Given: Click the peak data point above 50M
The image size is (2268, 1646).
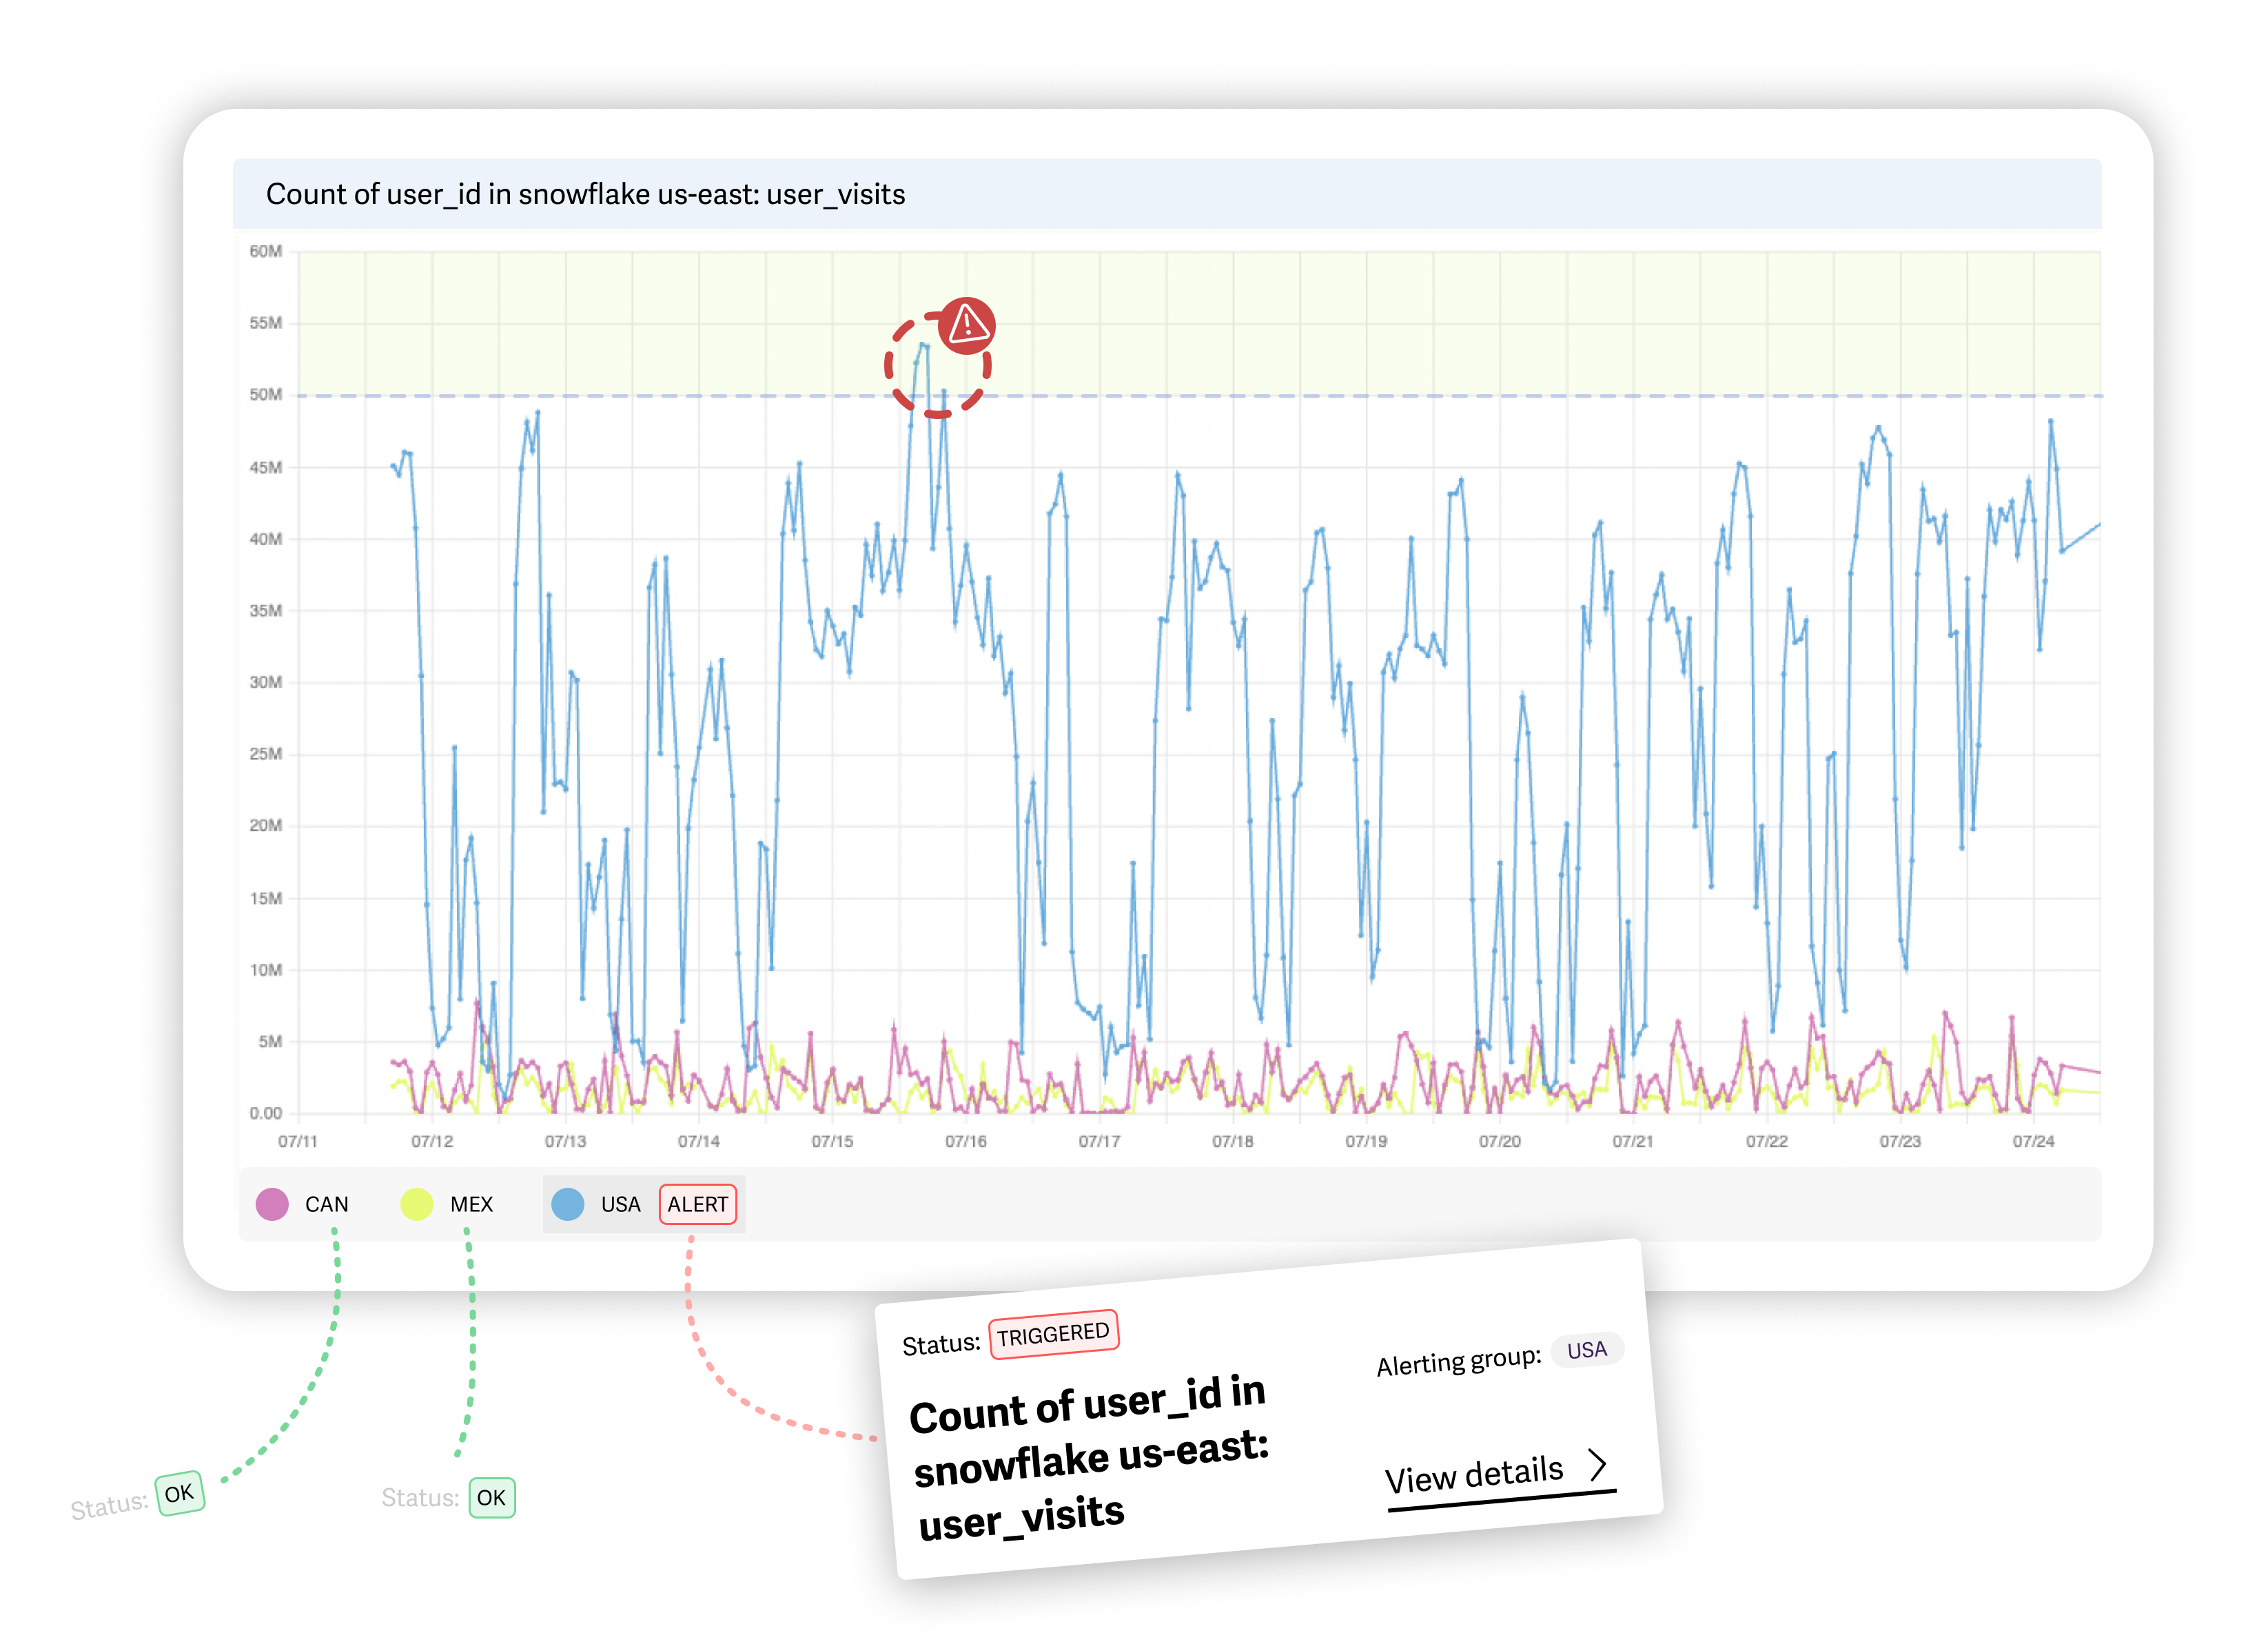Looking at the screenshot, I should [922, 342].
